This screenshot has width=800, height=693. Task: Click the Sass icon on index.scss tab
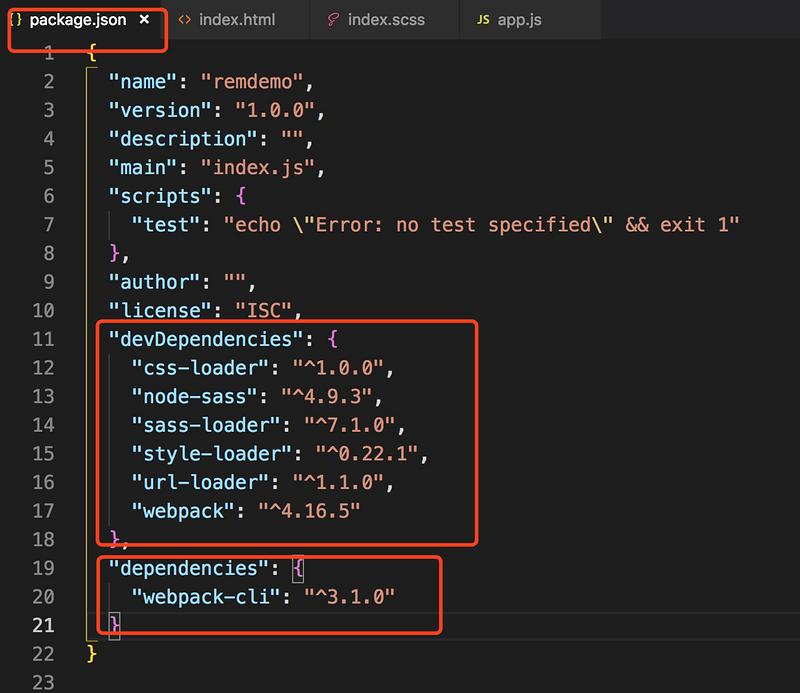pos(333,19)
